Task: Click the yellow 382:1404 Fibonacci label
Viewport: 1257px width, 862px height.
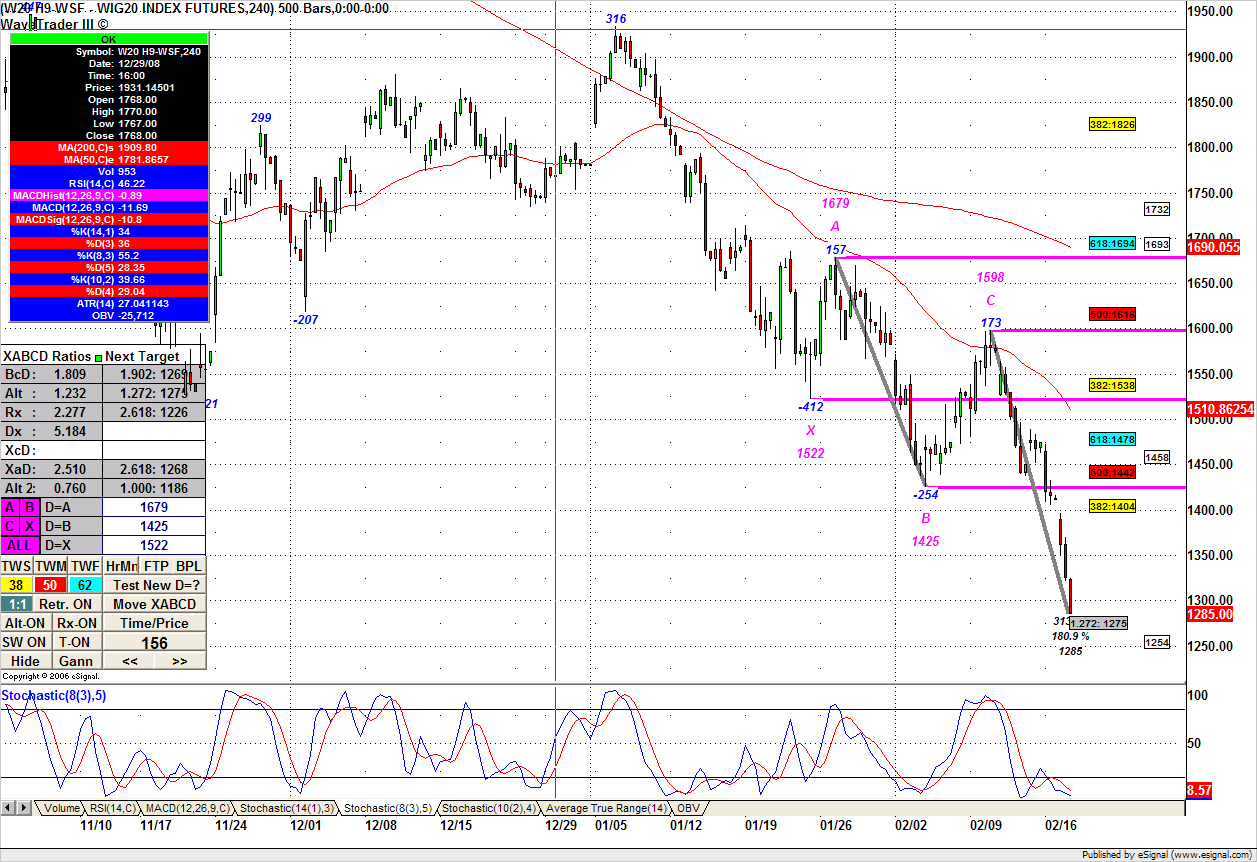Action: pyautogui.click(x=1112, y=507)
